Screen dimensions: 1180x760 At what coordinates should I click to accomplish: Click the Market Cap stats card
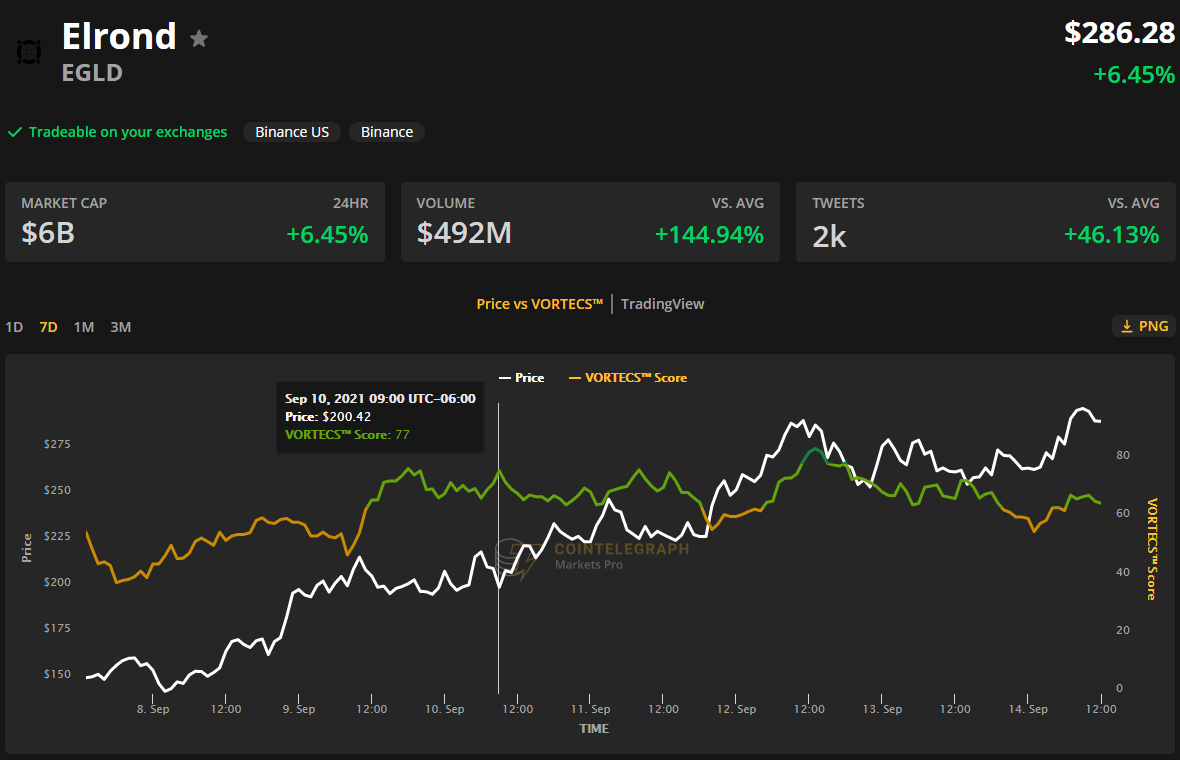click(195, 222)
